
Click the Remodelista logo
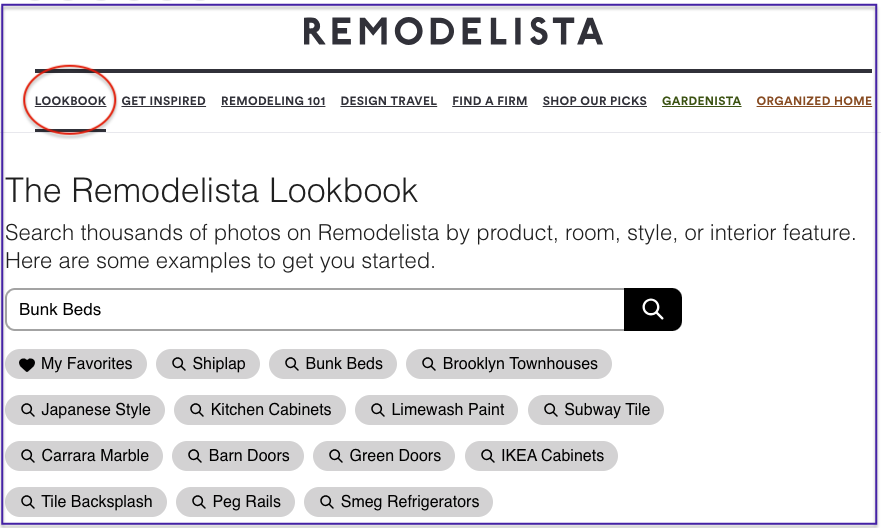(453, 32)
